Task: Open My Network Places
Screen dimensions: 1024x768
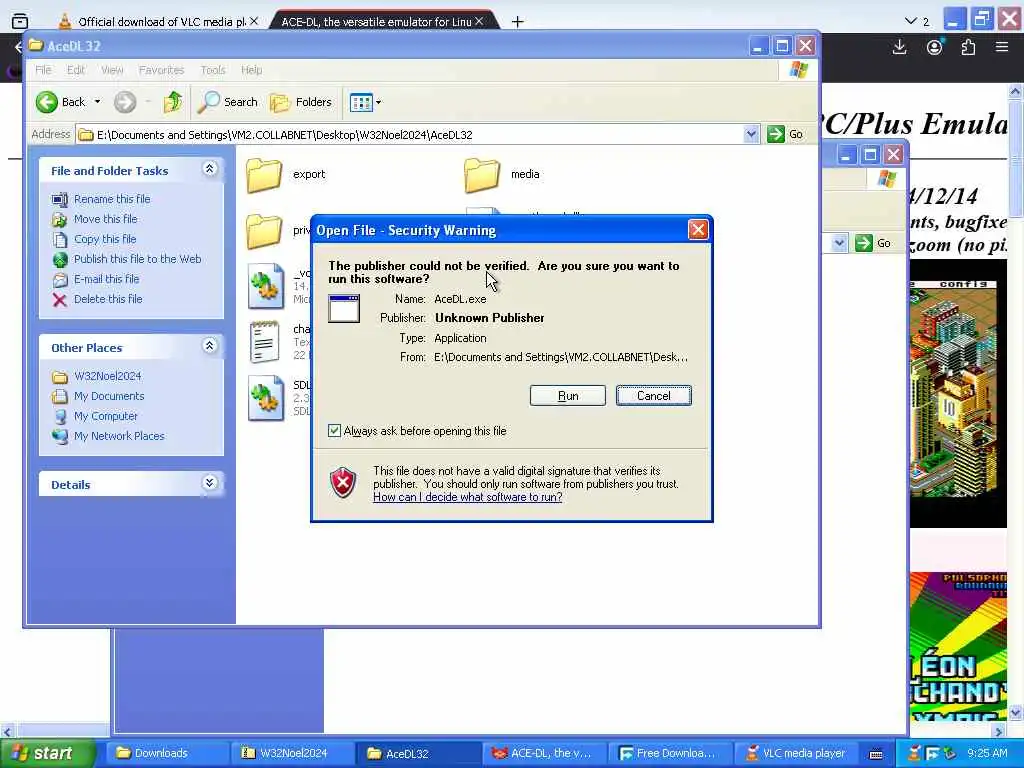Action: pos(119,436)
